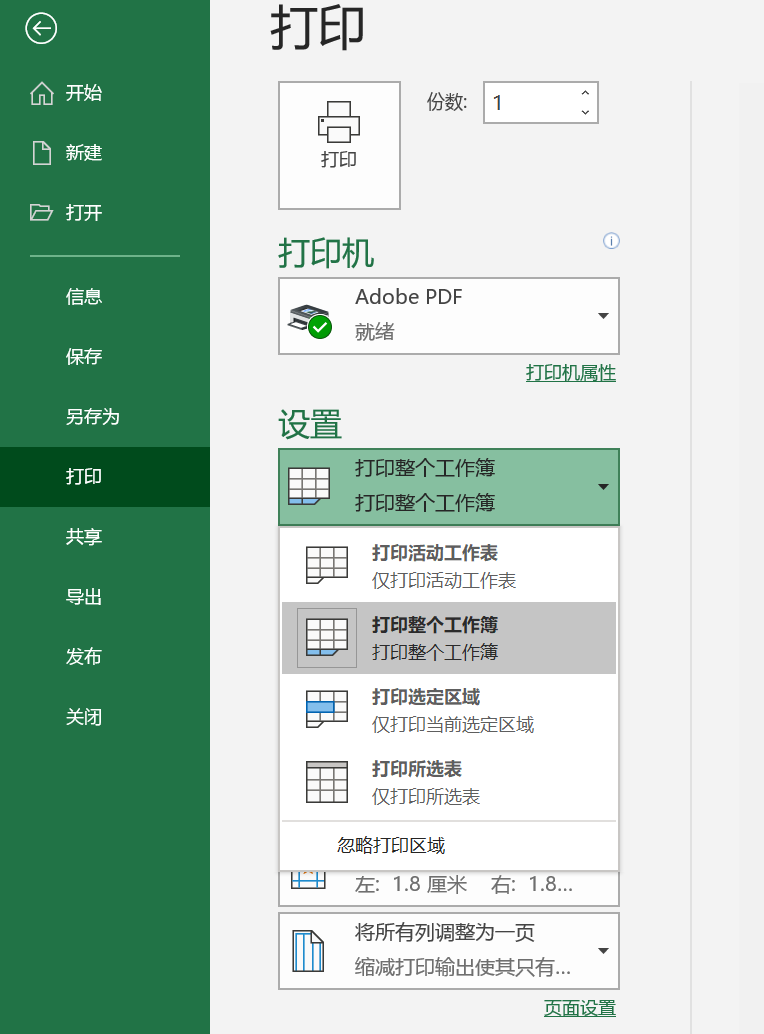Viewport: 764px width, 1034px height.
Task: Open the 打开 menu item
Action: (x=105, y=213)
